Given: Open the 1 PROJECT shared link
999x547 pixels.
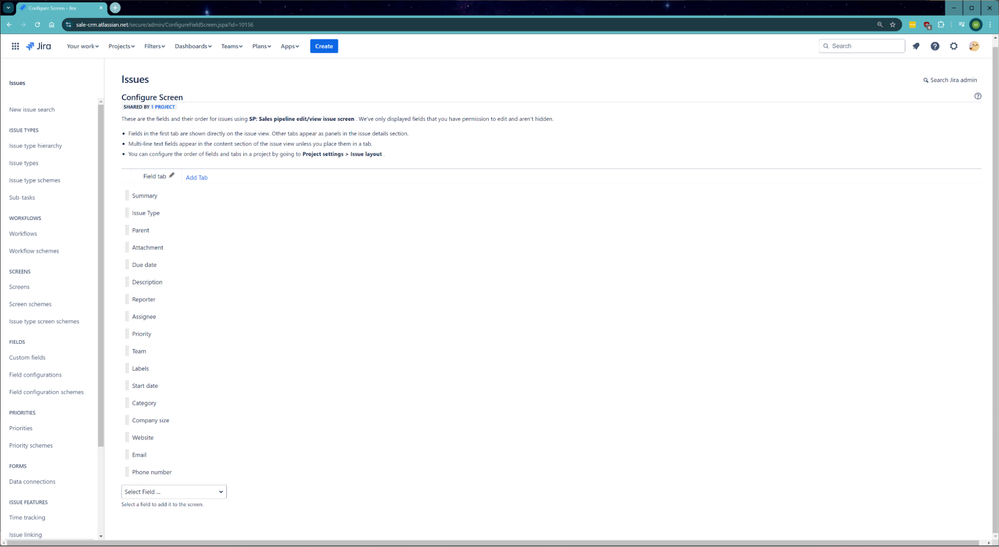Looking at the screenshot, I should 164,107.
